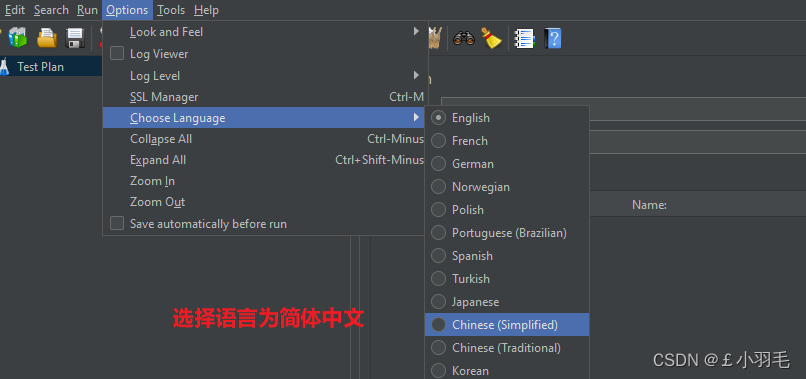806x379 pixels.
Task: Close the Options menu via menu bar
Action: click(127, 10)
